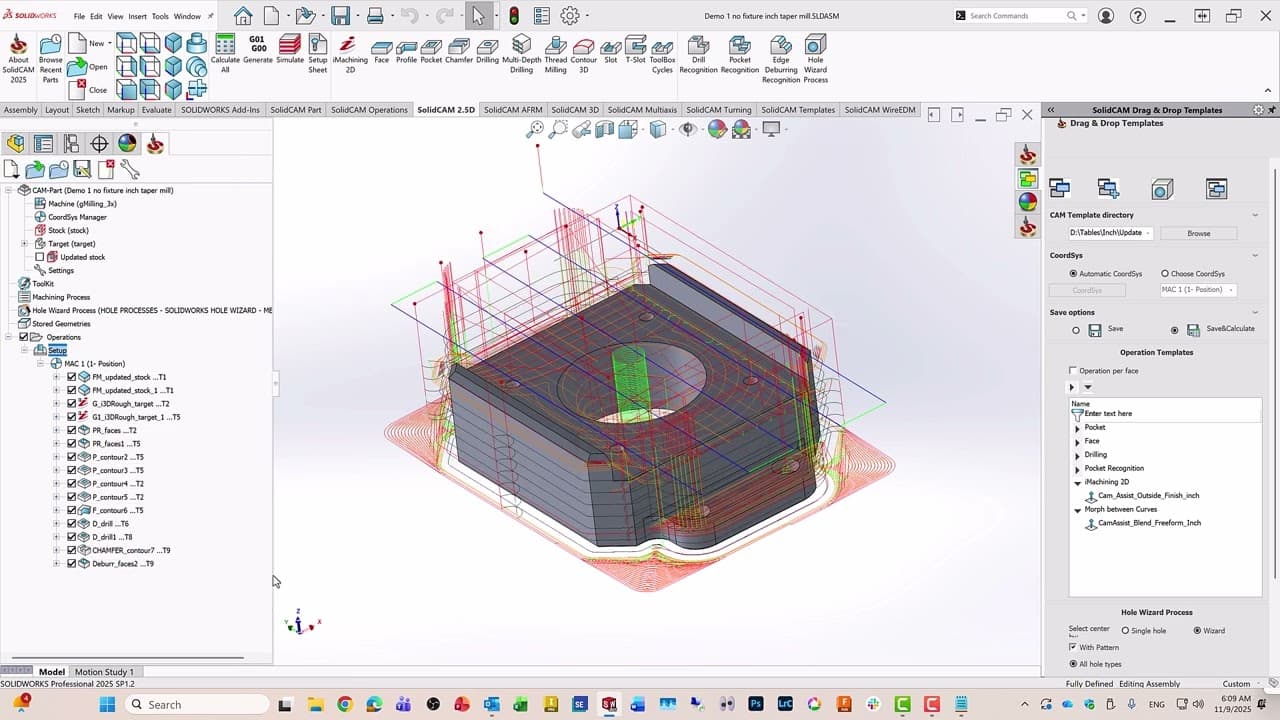Click the SOLIDWORKS Home icon
The height and width of the screenshot is (720, 1280).
(243, 16)
